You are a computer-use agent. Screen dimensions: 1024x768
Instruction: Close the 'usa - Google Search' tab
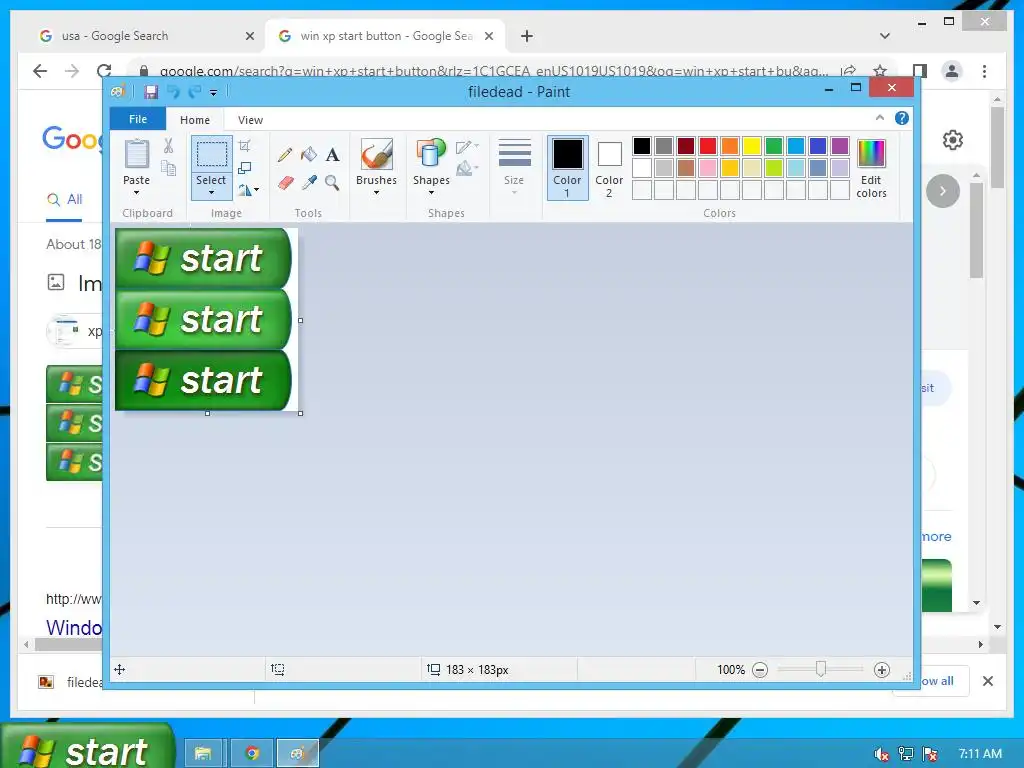(x=249, y=36)
